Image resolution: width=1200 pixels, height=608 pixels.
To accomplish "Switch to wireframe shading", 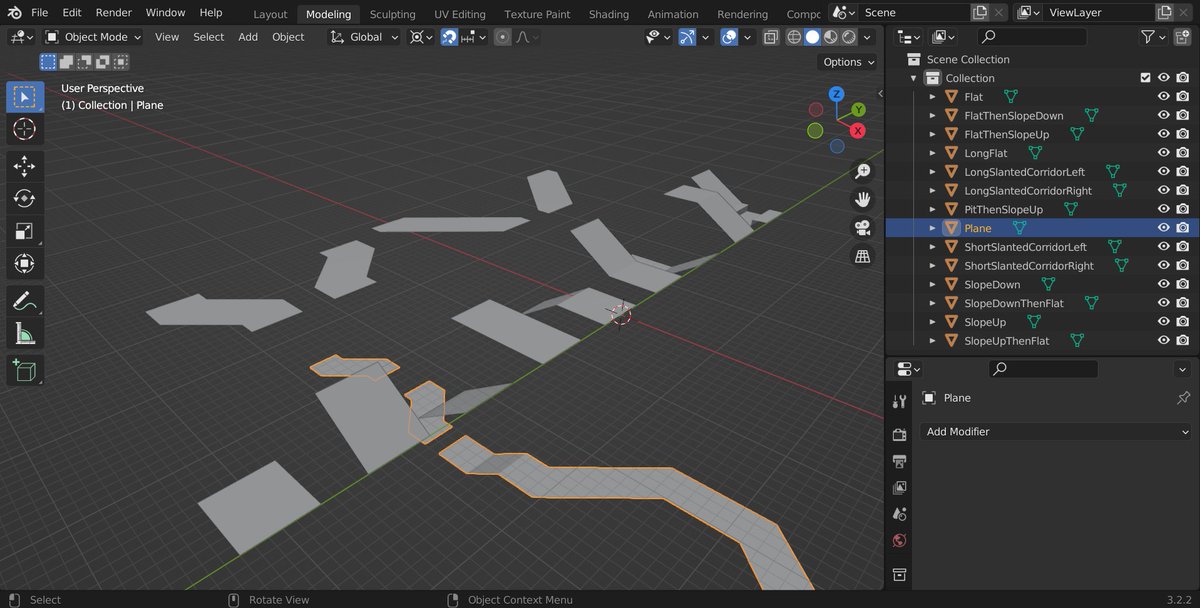I will tap(794, 37).
